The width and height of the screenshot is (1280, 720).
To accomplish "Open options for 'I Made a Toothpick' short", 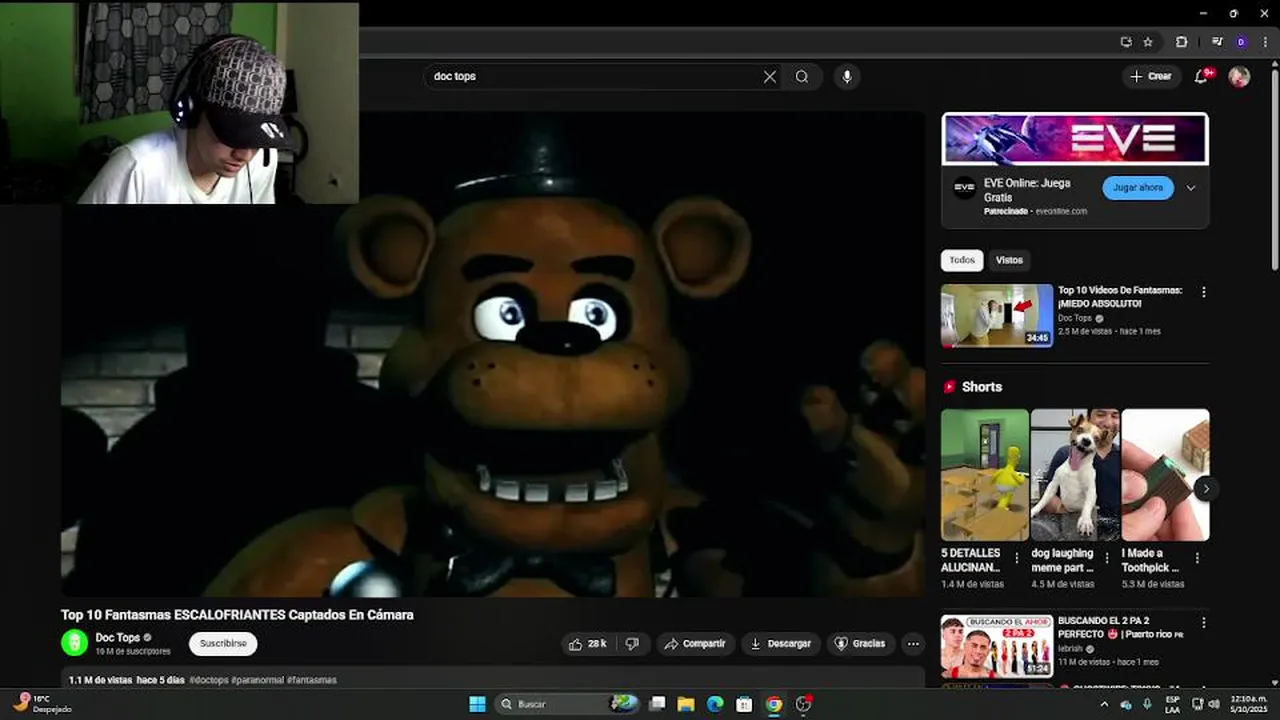I will coord(1197,558).
